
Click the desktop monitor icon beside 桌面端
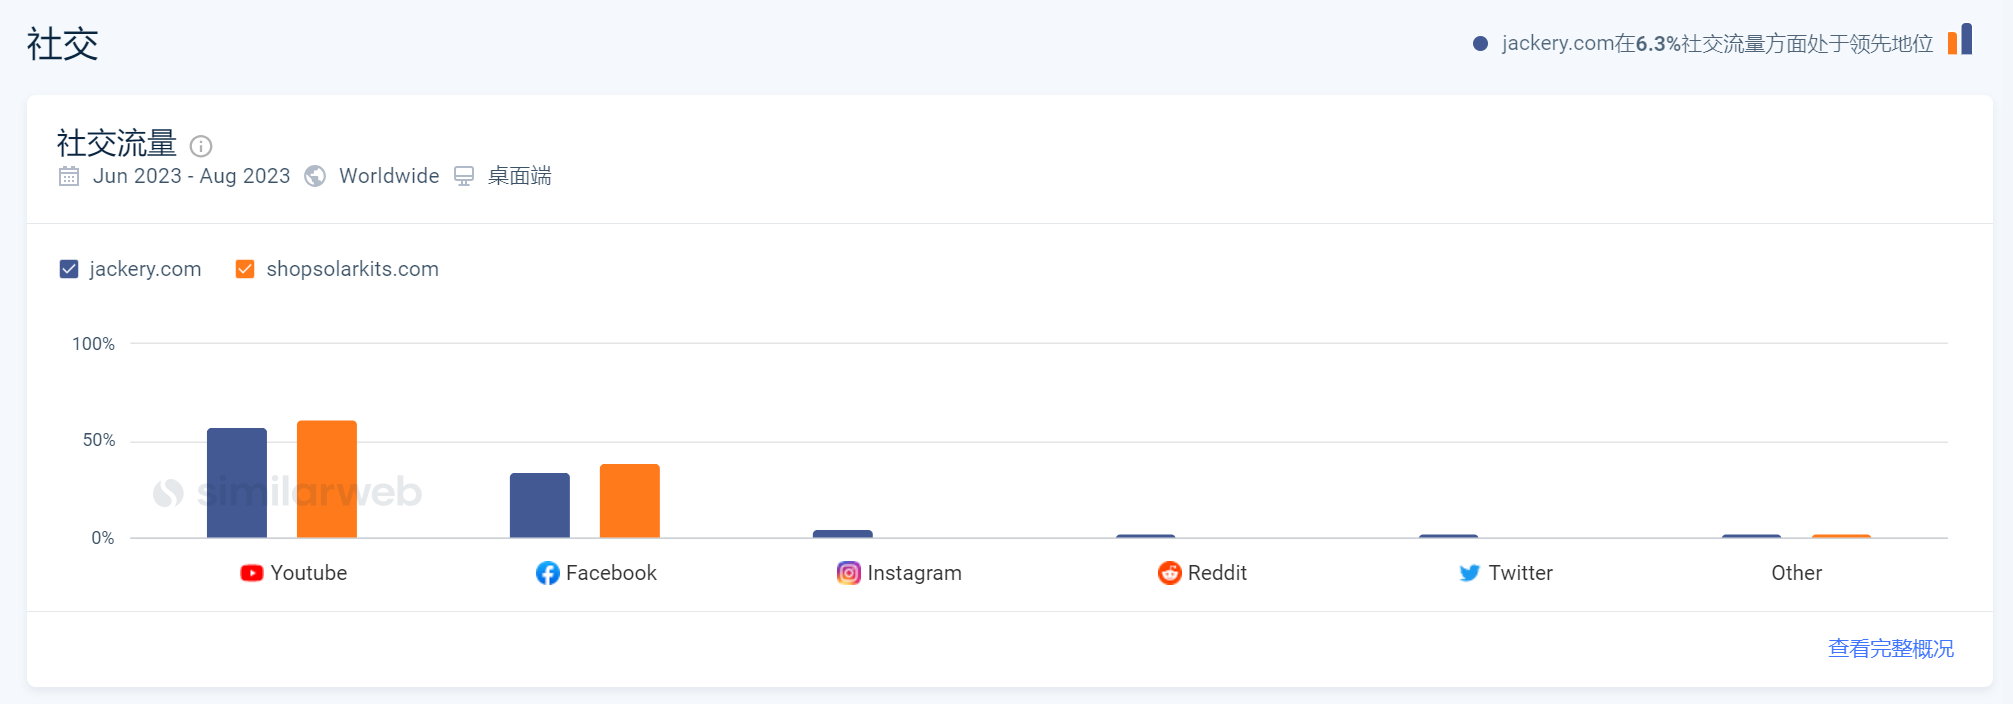tap(464, 176)
